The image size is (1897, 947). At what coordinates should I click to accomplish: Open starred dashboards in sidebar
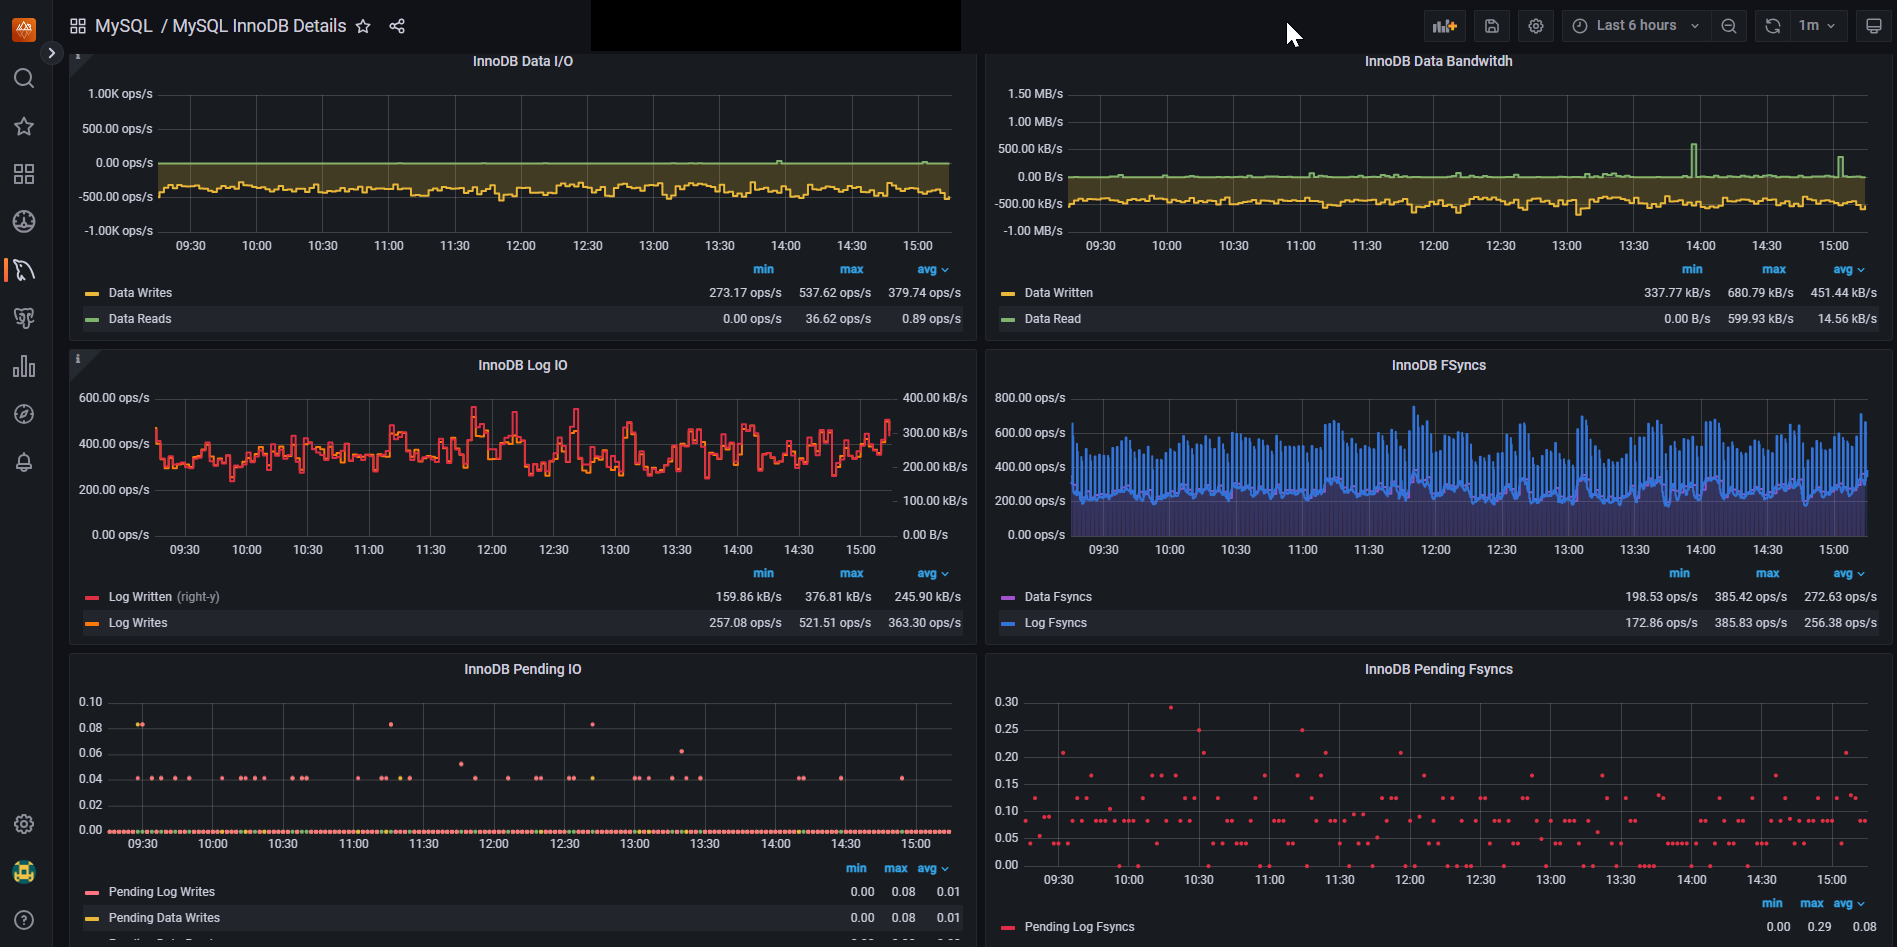point(24,126)
